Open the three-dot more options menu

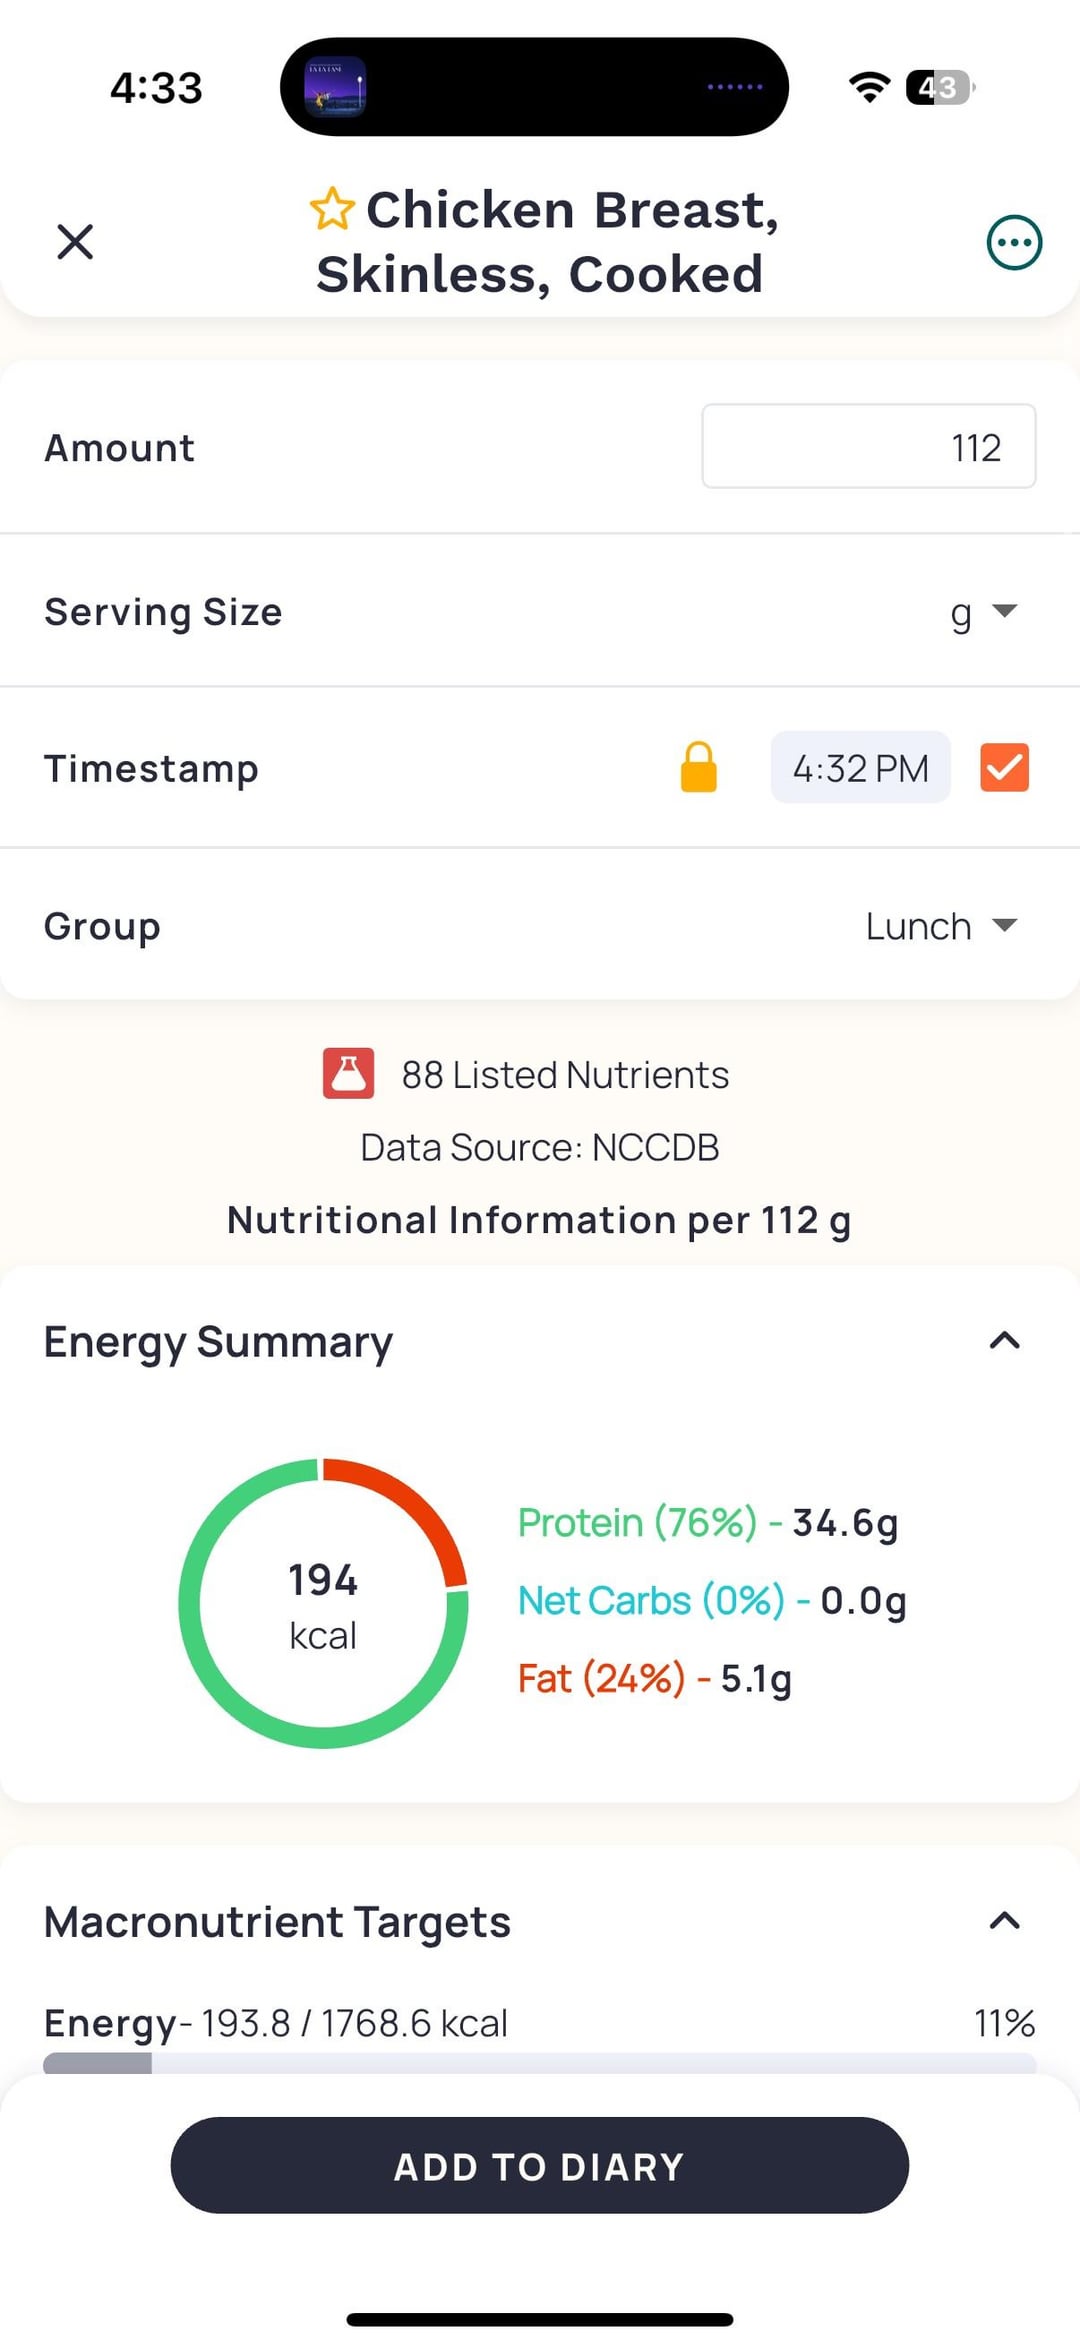(1014, 242)
